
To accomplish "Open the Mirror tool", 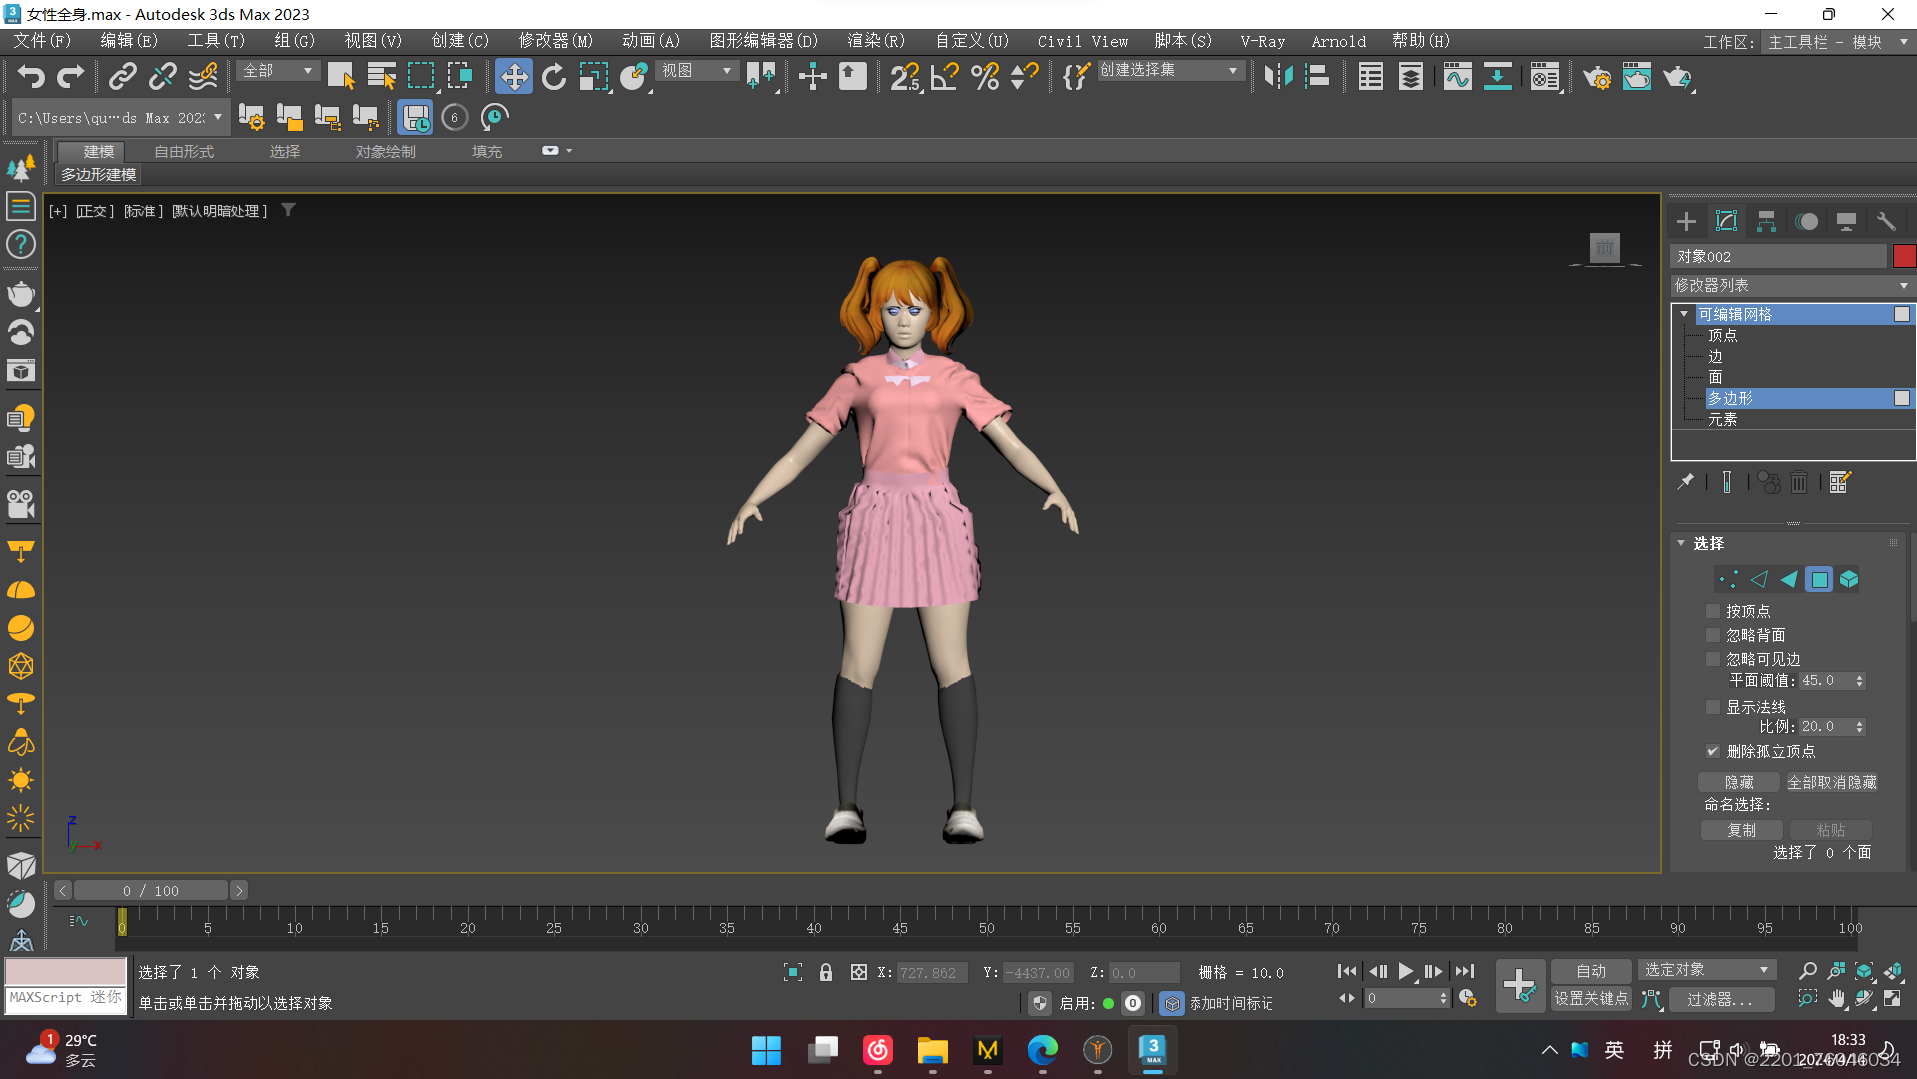I will click(1278, 77).
